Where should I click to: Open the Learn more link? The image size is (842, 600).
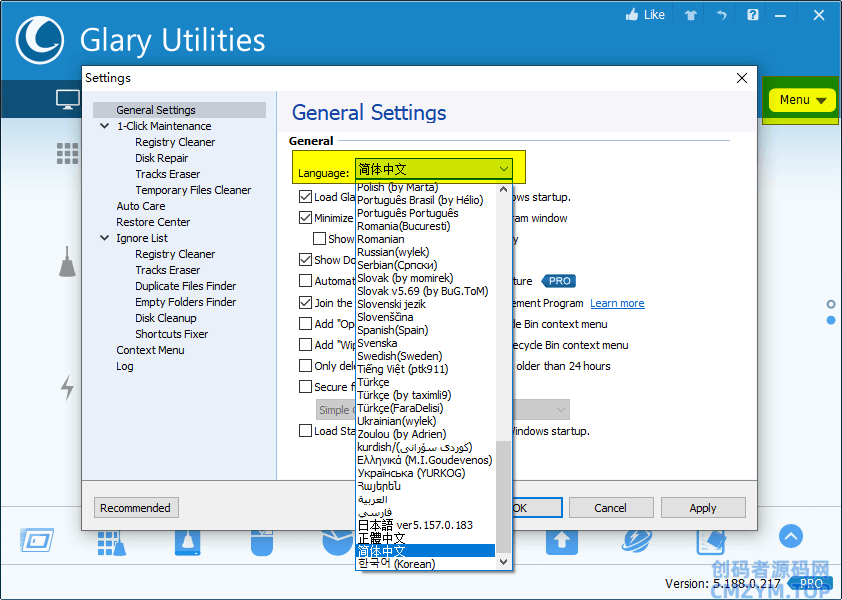tap(617, 303)
